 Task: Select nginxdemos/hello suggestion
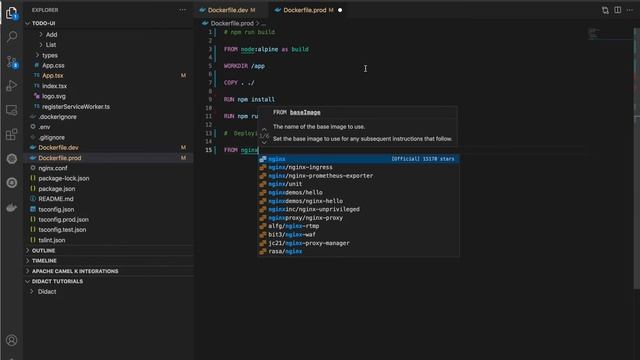pos(358,193)
